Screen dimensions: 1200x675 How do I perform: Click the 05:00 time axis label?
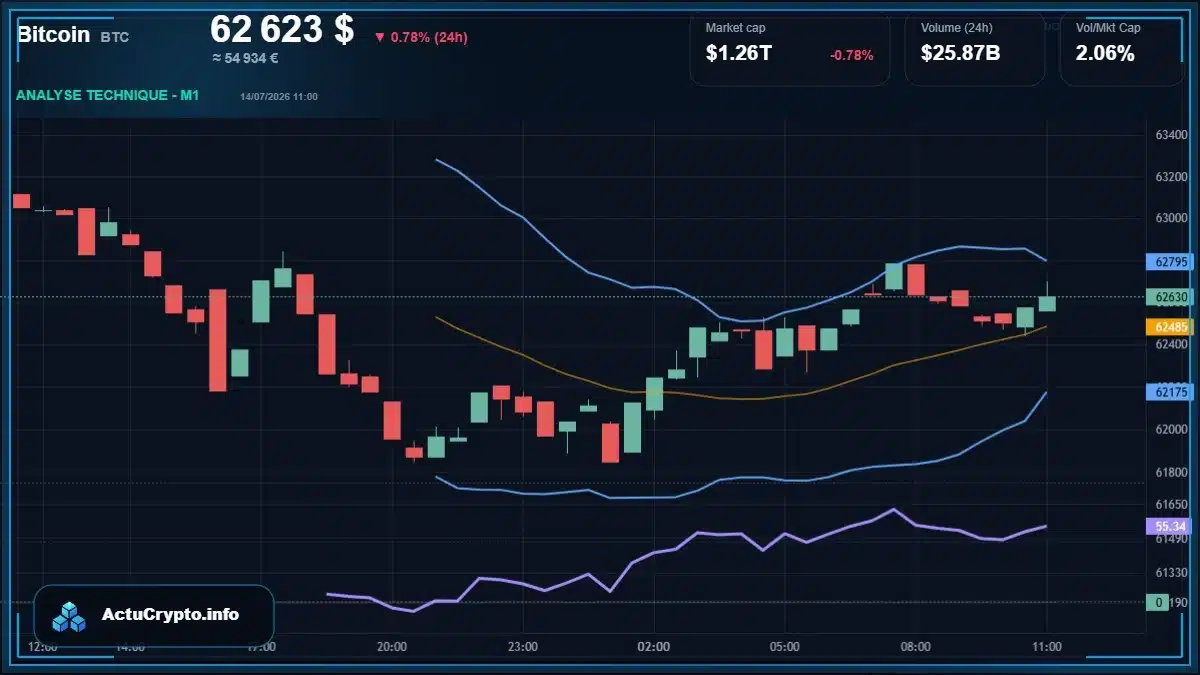pyautogui.click(x=785, y=647)
